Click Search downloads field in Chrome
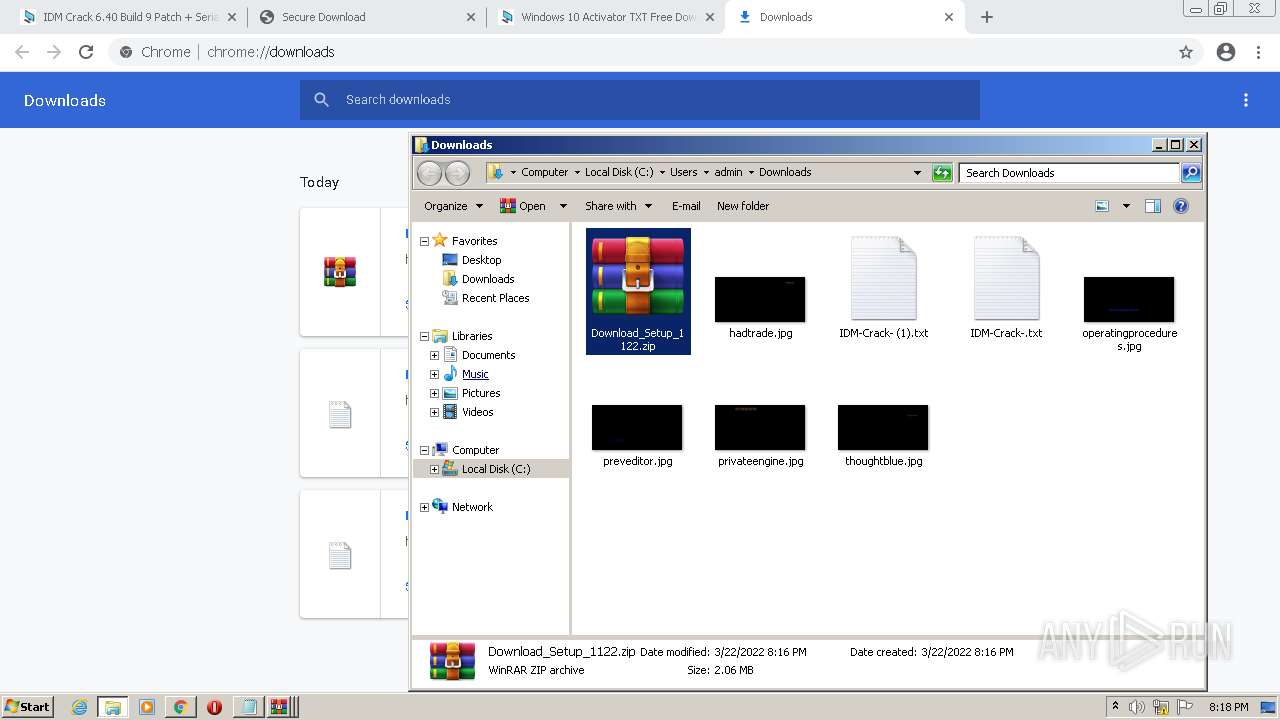The width and height of the screenshot is (1280, 720). pos(640,100)
